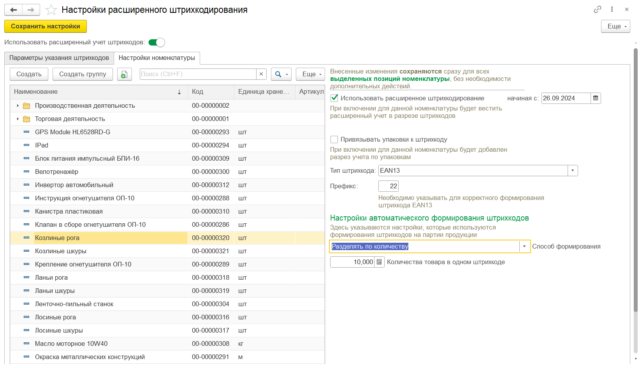Click folder icon of Торговая деятельность
The image size is (640, 368).
[x=27, y=119]
